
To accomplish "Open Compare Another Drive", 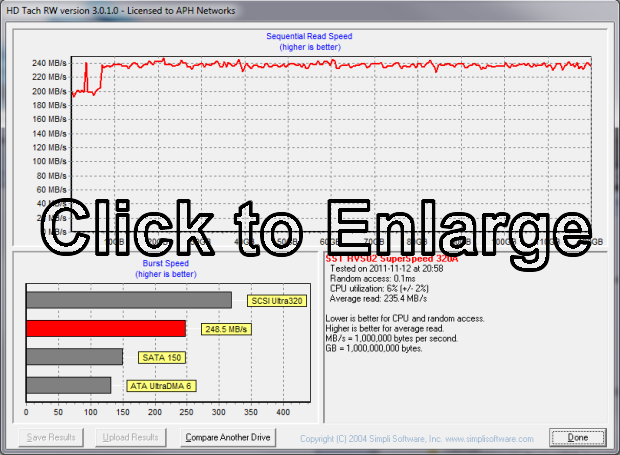I will pyautogui.click(x=227, y=437).
